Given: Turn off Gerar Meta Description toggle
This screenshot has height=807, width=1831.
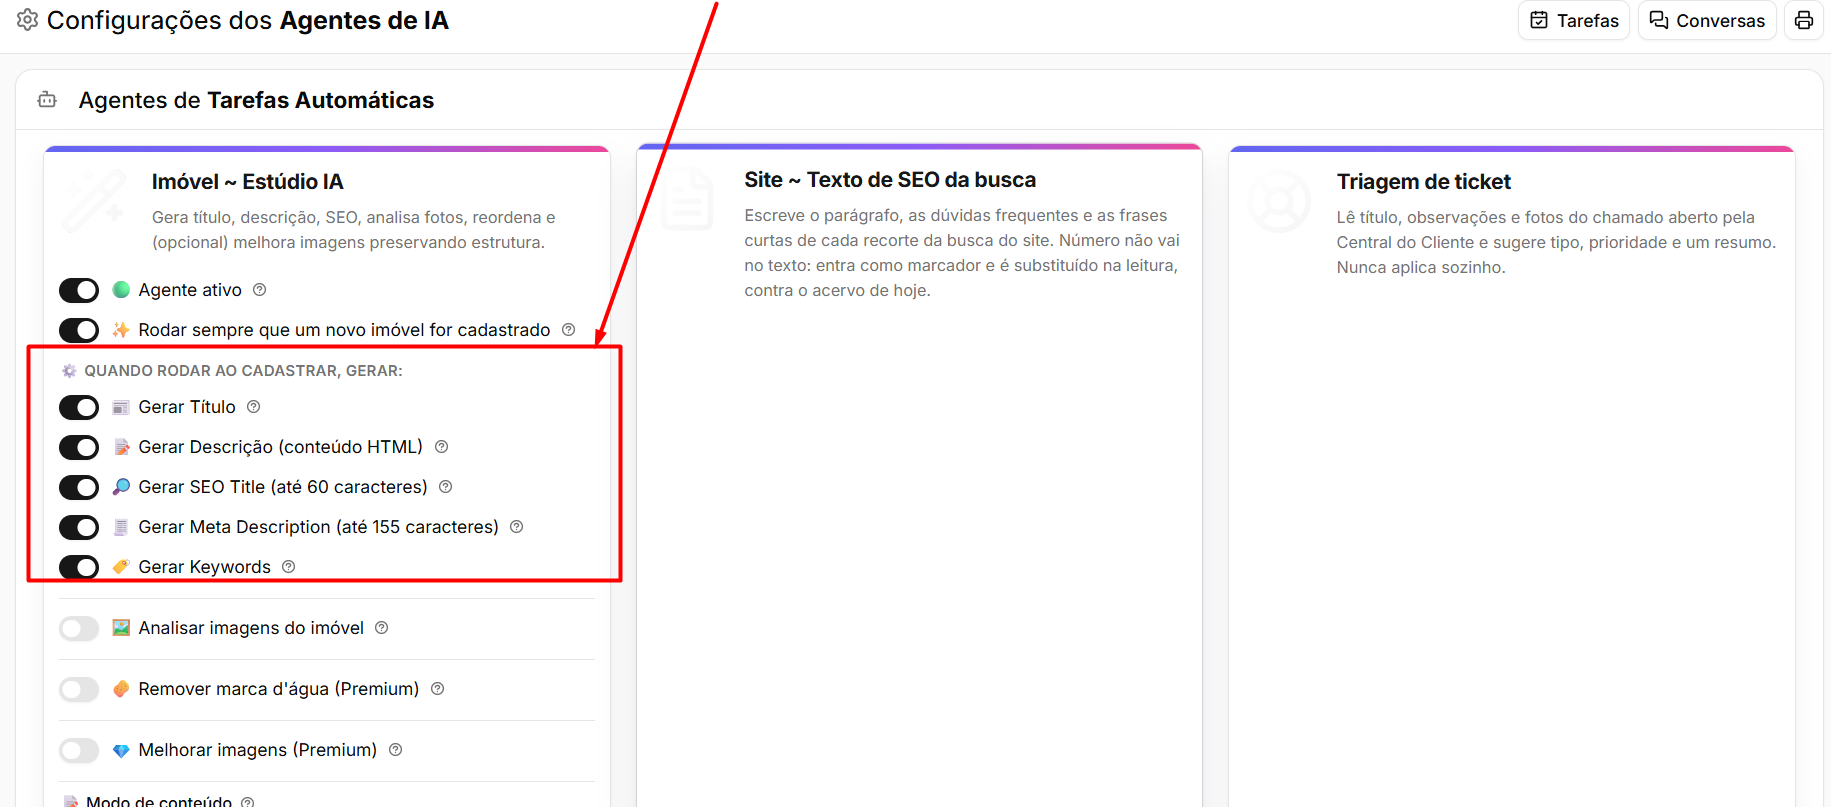Looking at the screenshot, I should coord(79,527).
